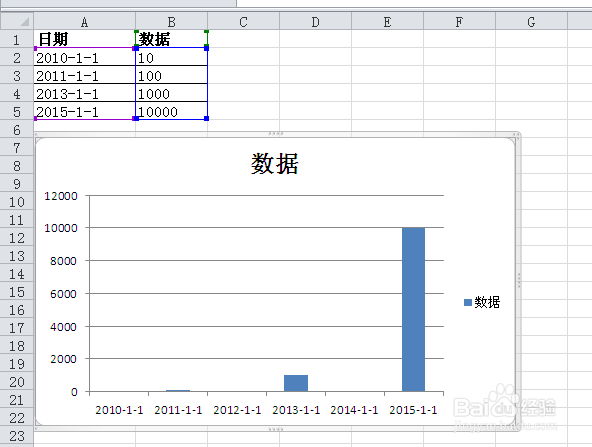Click y-axis label 12000
Image resolution: width=592 pixels, height=447 pixels.
[61, 196]
